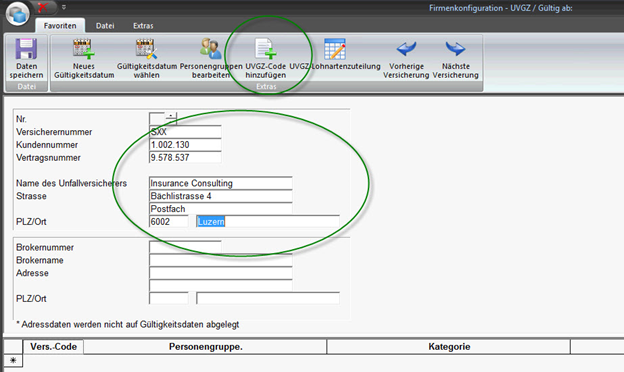Click the Personengruppe column header
The height and width of the screenshot is (372, 624).
click(205, 347)
